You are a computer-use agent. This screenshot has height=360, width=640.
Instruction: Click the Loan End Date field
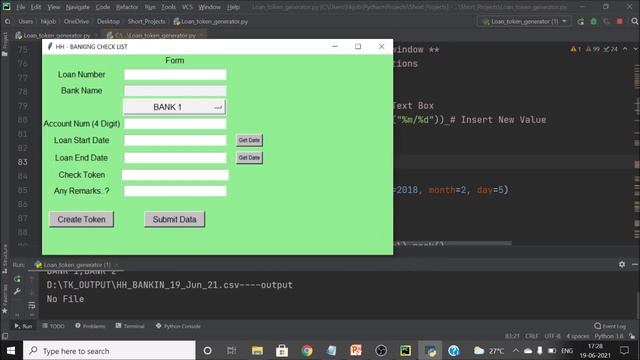click(175, 158)
